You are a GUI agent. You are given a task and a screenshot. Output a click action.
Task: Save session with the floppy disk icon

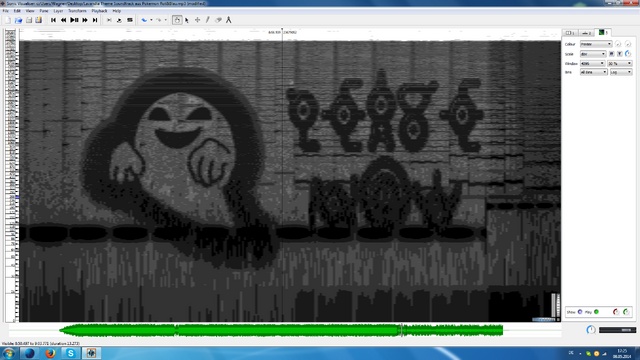pyautogui.click(x=29, y=20)
